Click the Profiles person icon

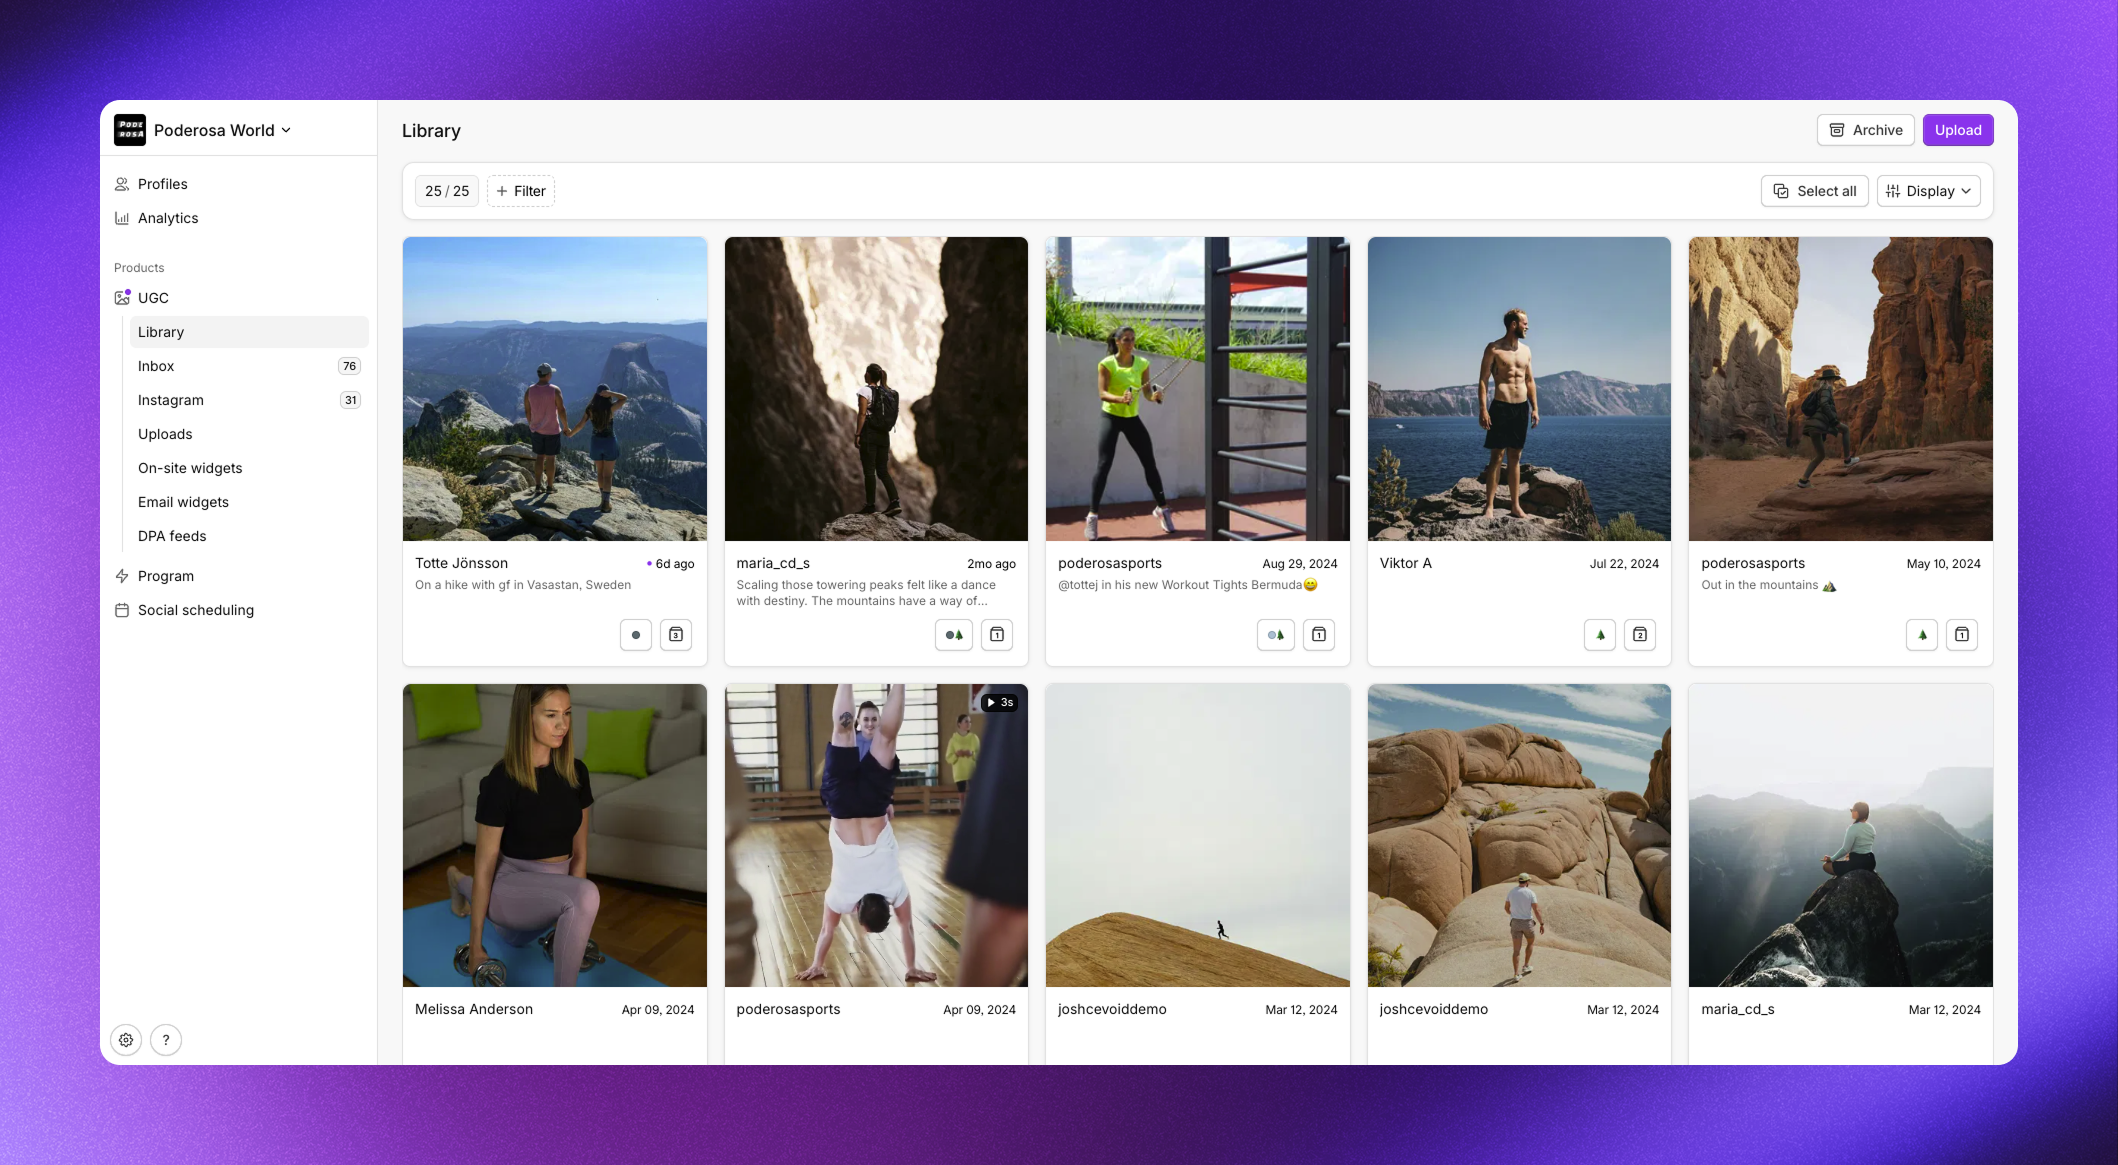pyautogui.click(x=122, y=184)
